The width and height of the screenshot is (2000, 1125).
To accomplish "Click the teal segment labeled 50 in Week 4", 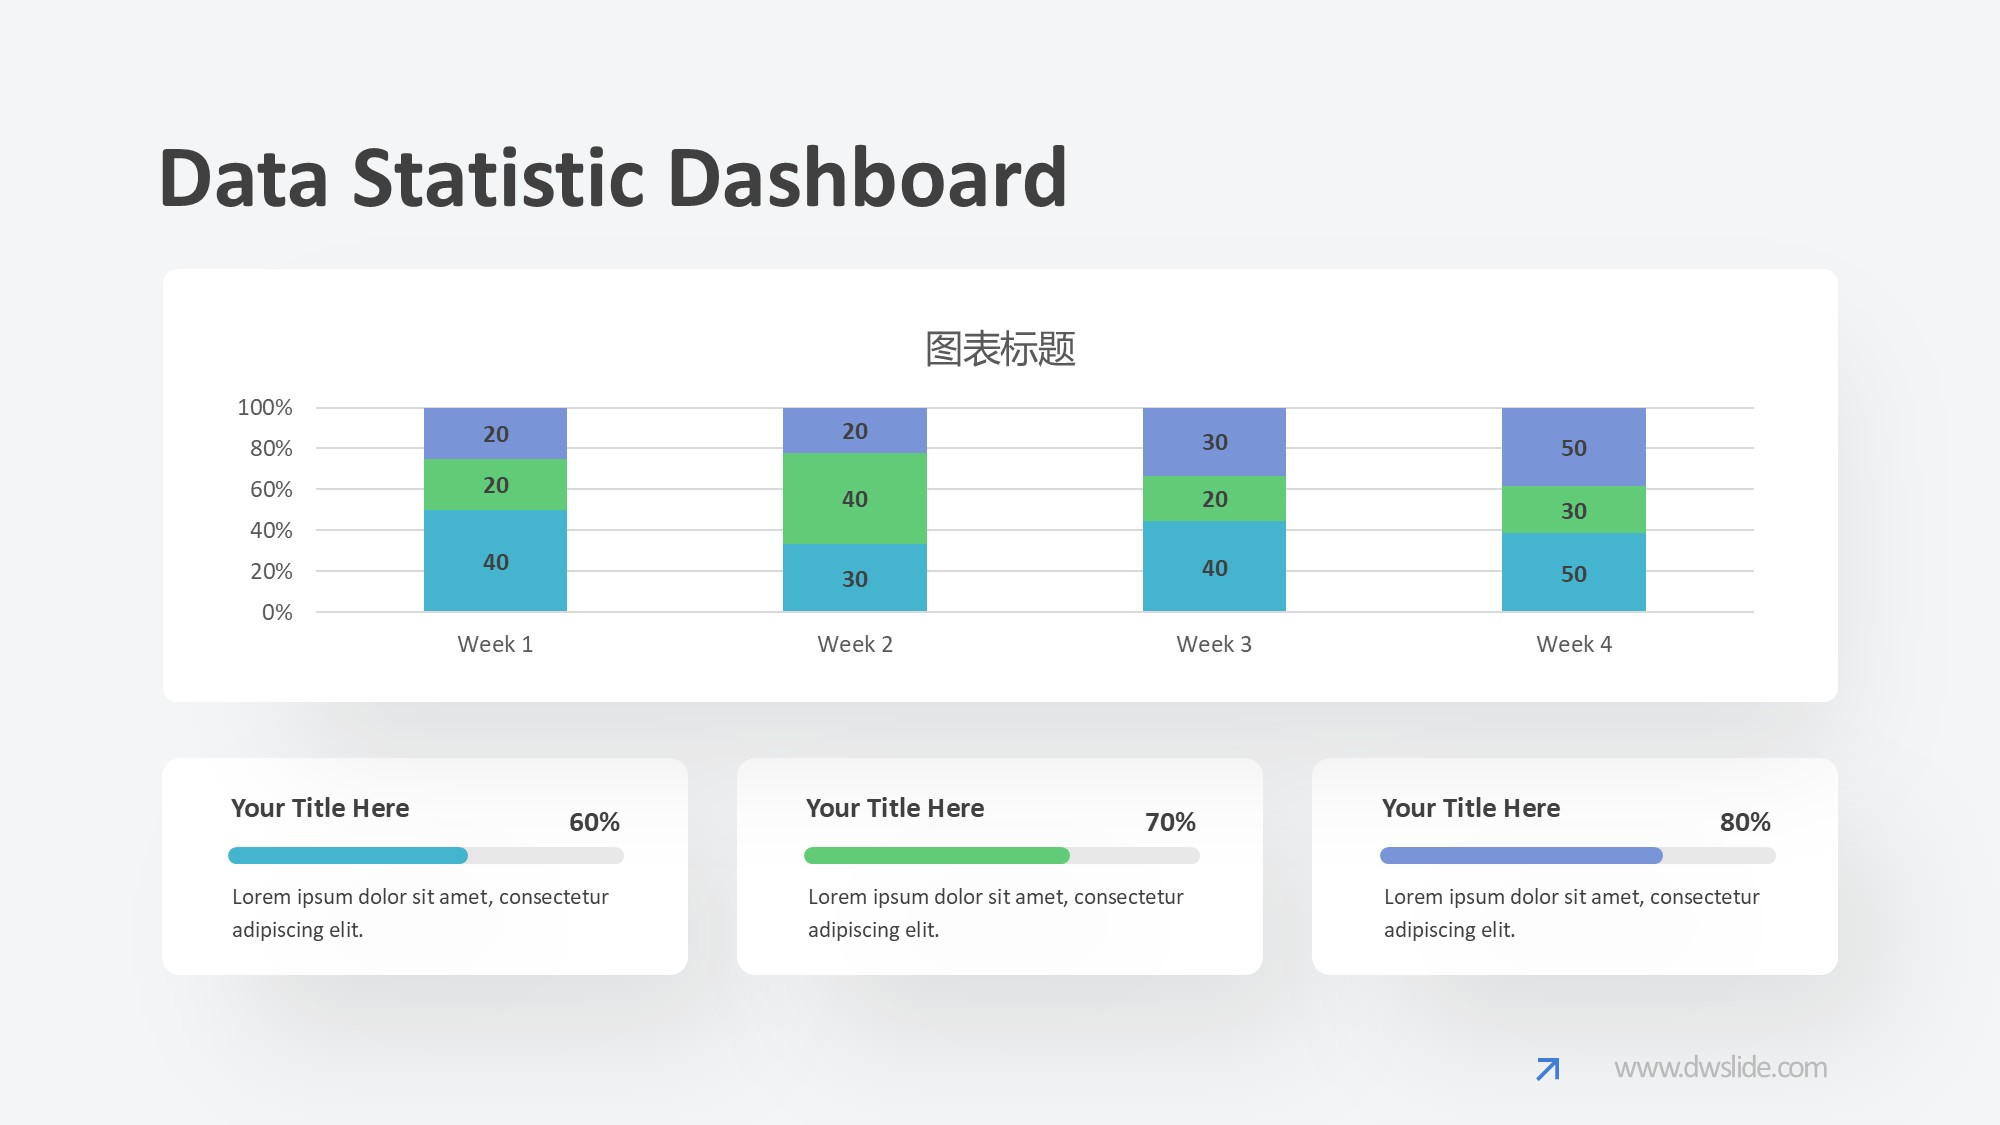I will tap(1573, 574).
